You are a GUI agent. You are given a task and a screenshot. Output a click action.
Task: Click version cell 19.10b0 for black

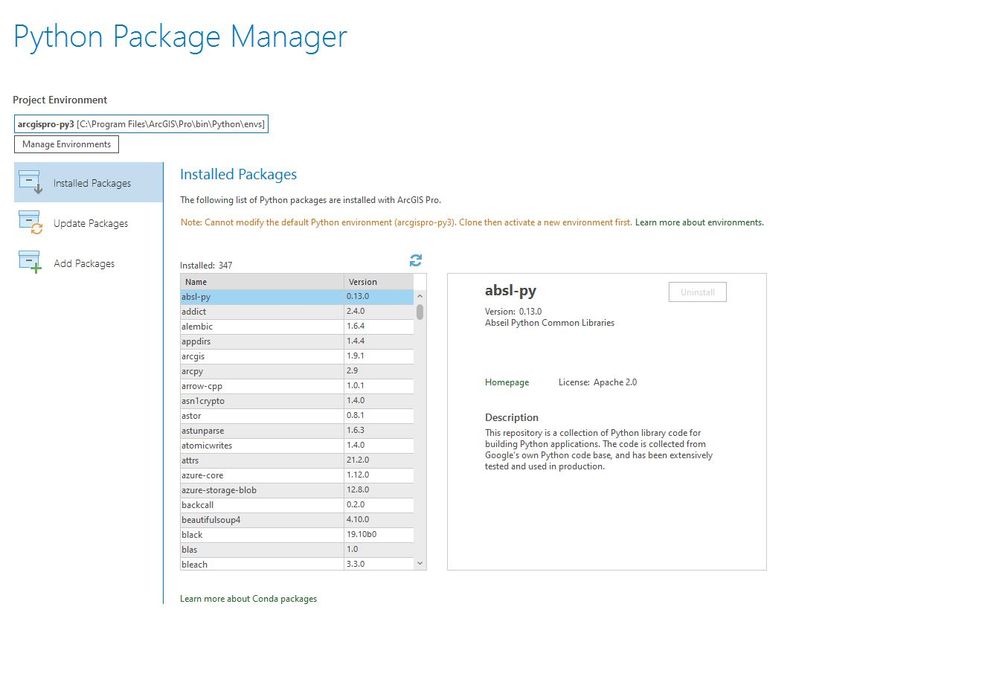[378, 534]
